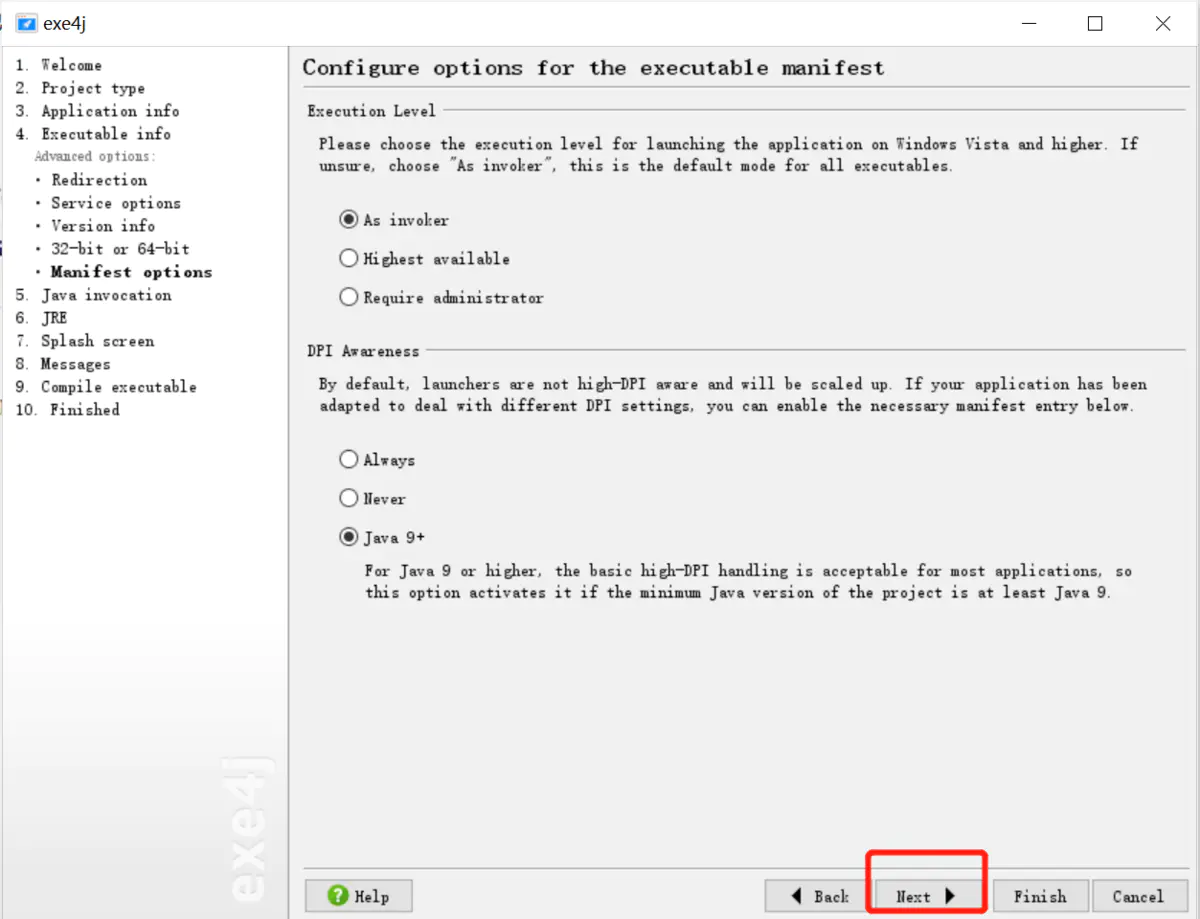The width and height of the screenshot is (1200, 919).
Task: Click the green question mark Help icon
Action: click(x=338, y=896)
